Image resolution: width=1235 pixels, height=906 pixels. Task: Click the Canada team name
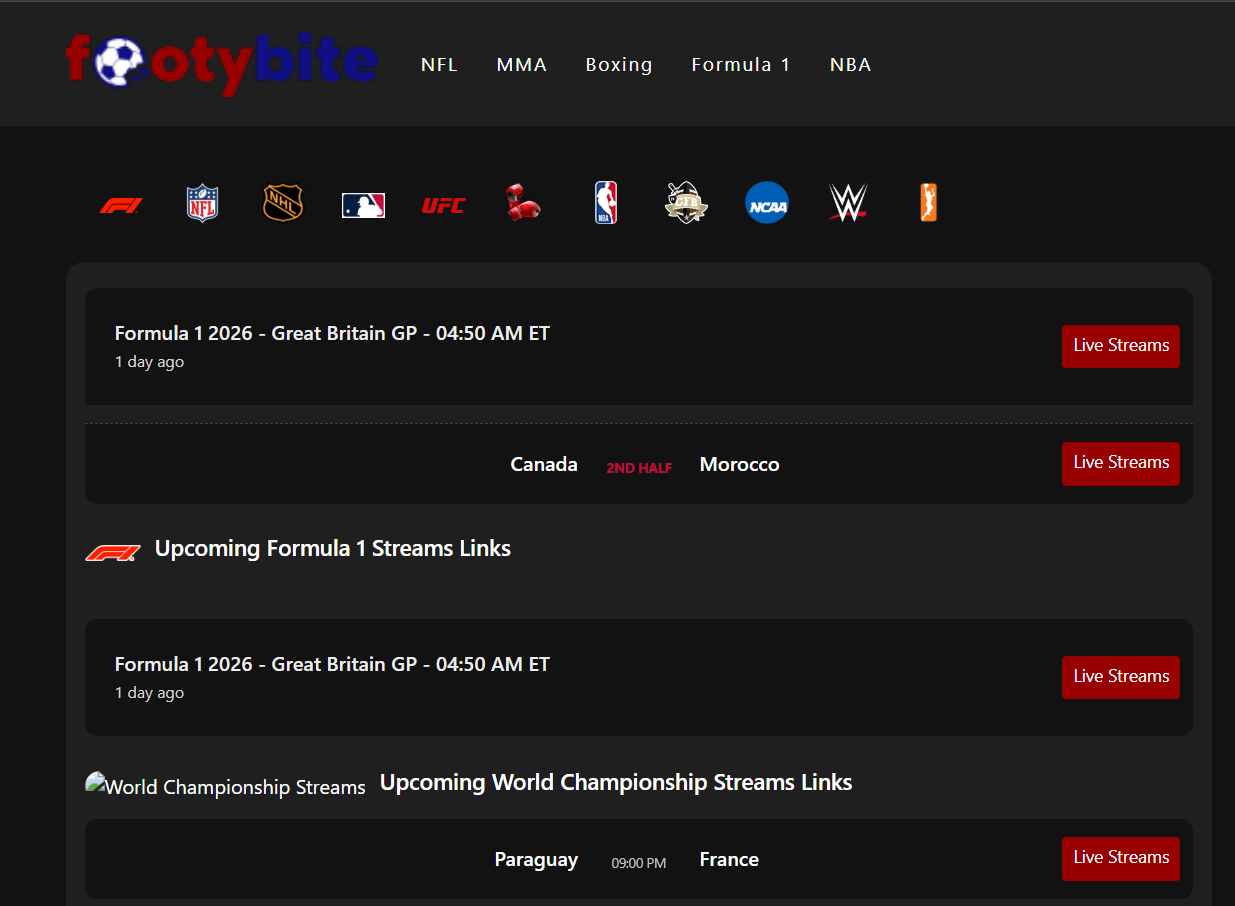(x=544, y=464)
